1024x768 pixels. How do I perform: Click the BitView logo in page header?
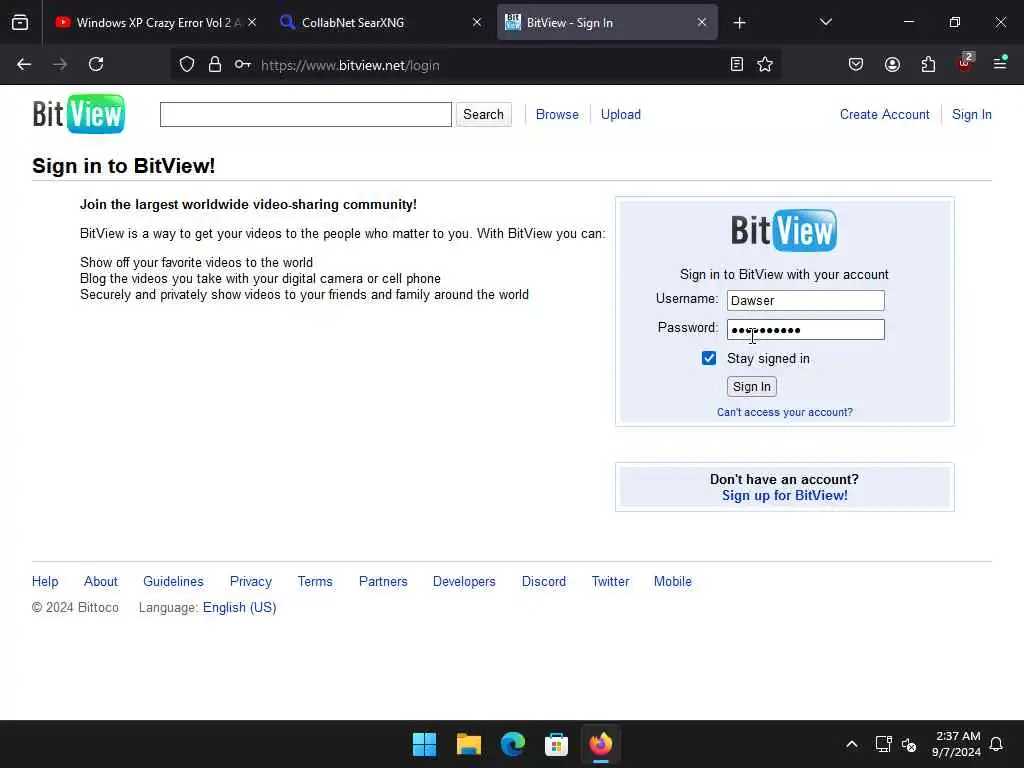pyautogui.click(x=78, y=114)
